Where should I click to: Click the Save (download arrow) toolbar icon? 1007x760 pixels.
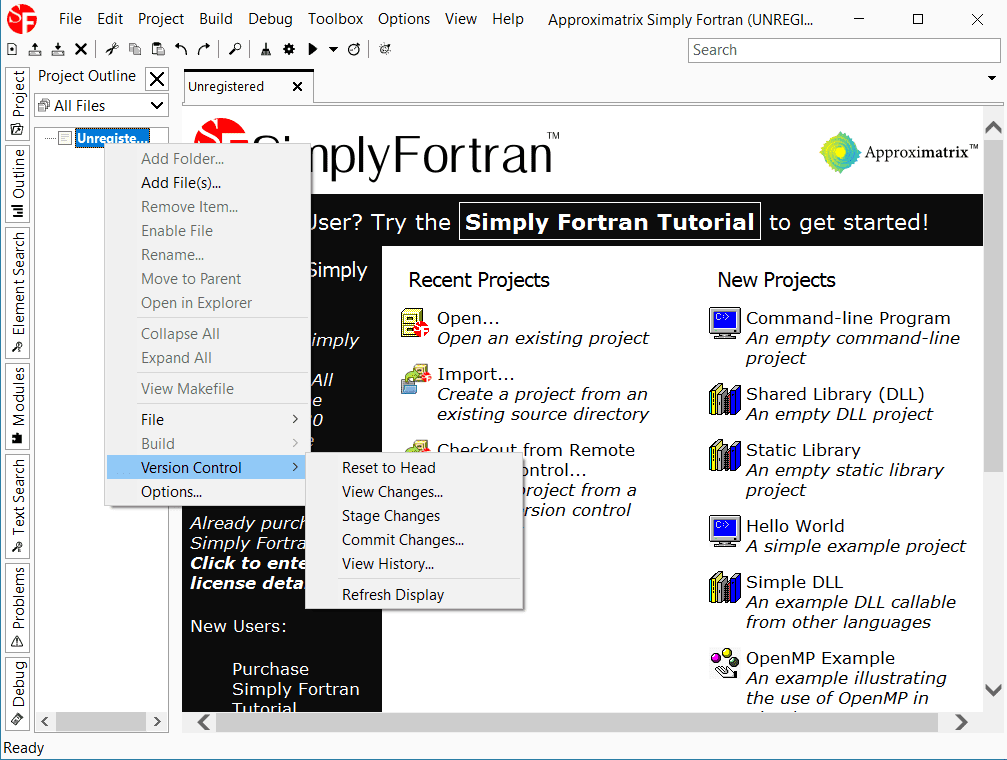(x=58, y=49)
